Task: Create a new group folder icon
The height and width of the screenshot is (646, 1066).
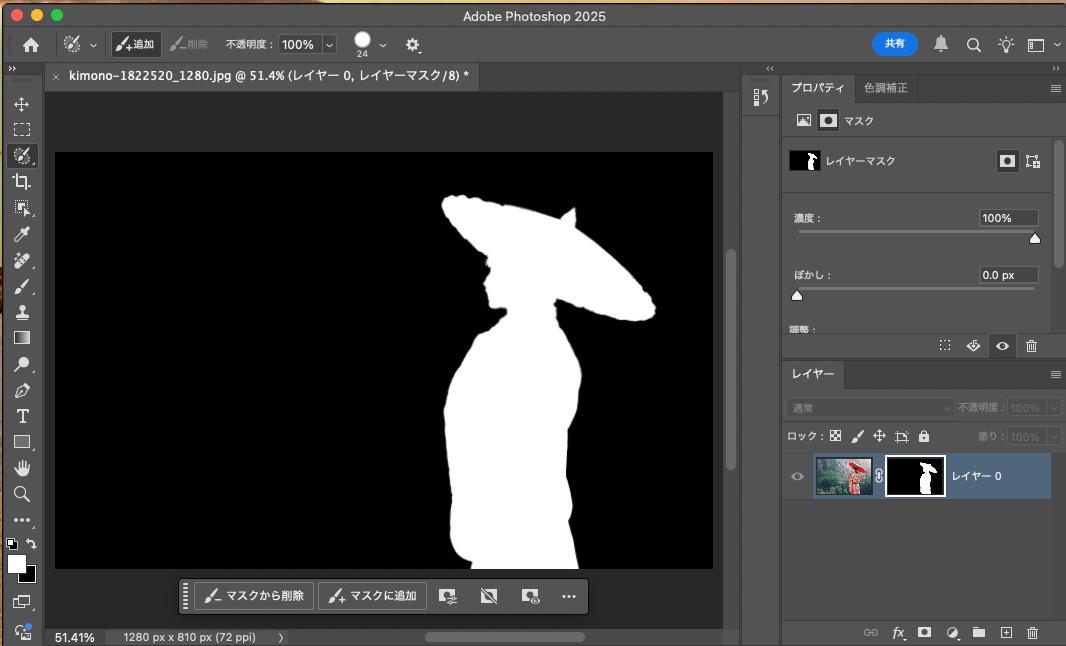Action: coord(978,632)
